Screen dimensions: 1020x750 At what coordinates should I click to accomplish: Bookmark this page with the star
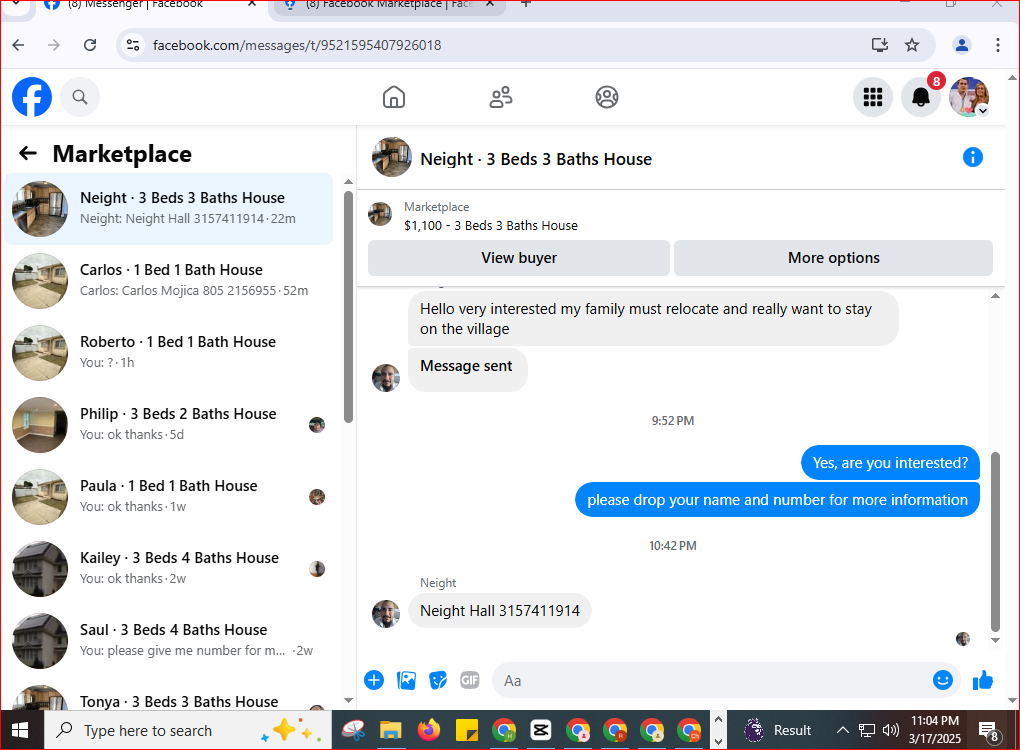click(912, 45)
